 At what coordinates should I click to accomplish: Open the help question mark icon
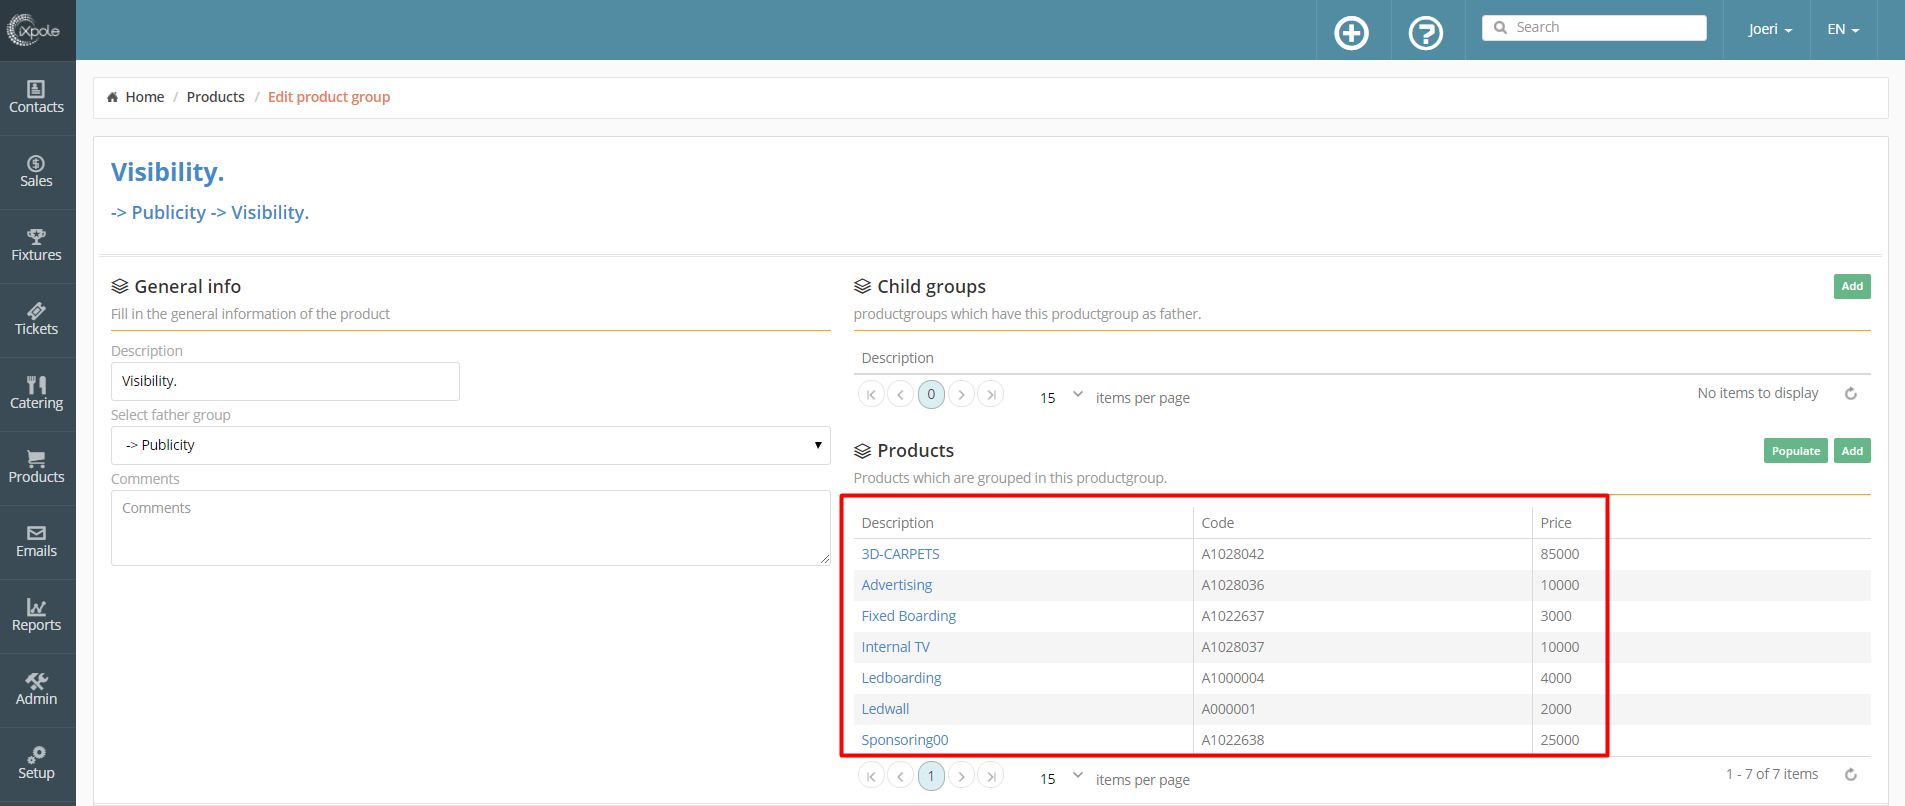click(x=1426, y=33)
